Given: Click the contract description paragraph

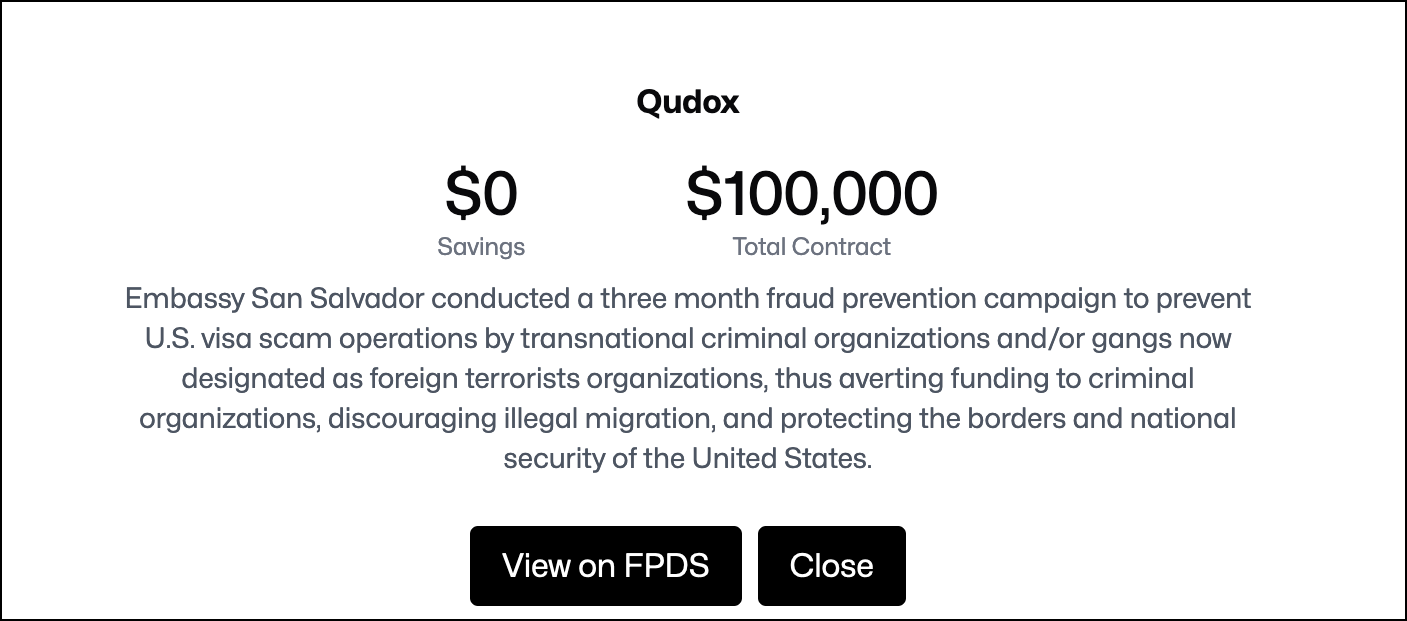Looking at the screenshot, I should 687,378.
